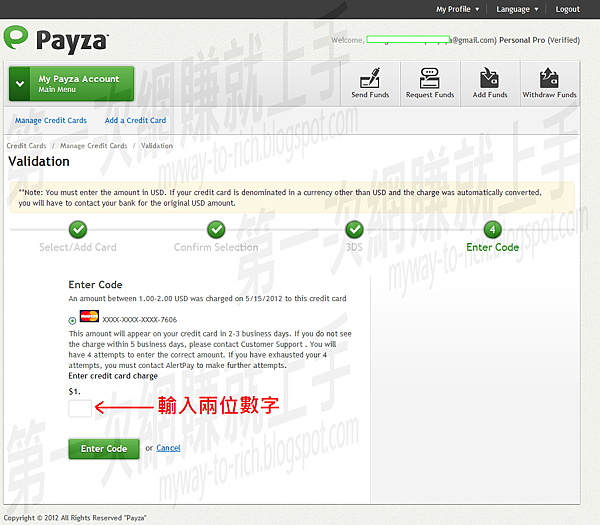Open Send Funds
The height and width of the screenshot is (525, 600).
(370, 83)
